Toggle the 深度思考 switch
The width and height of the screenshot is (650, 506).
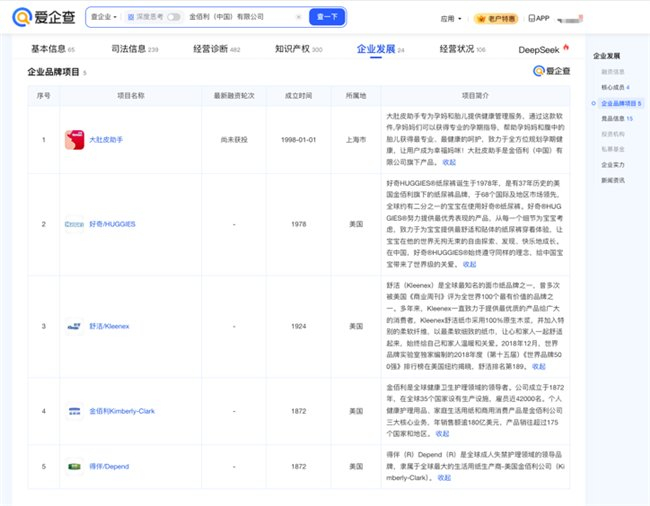(174, 17)
